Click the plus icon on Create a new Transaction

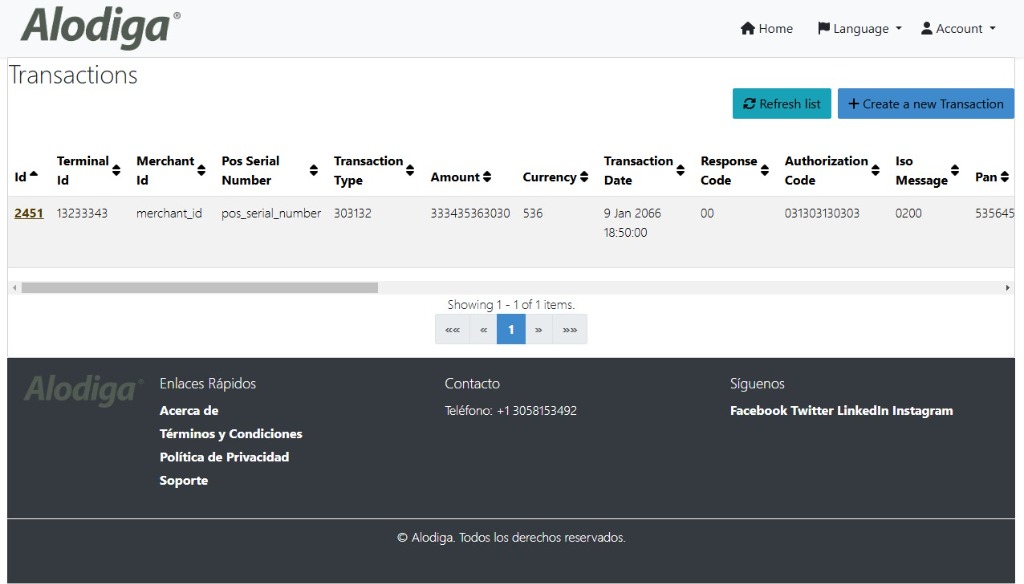click(x=853, y=103)
